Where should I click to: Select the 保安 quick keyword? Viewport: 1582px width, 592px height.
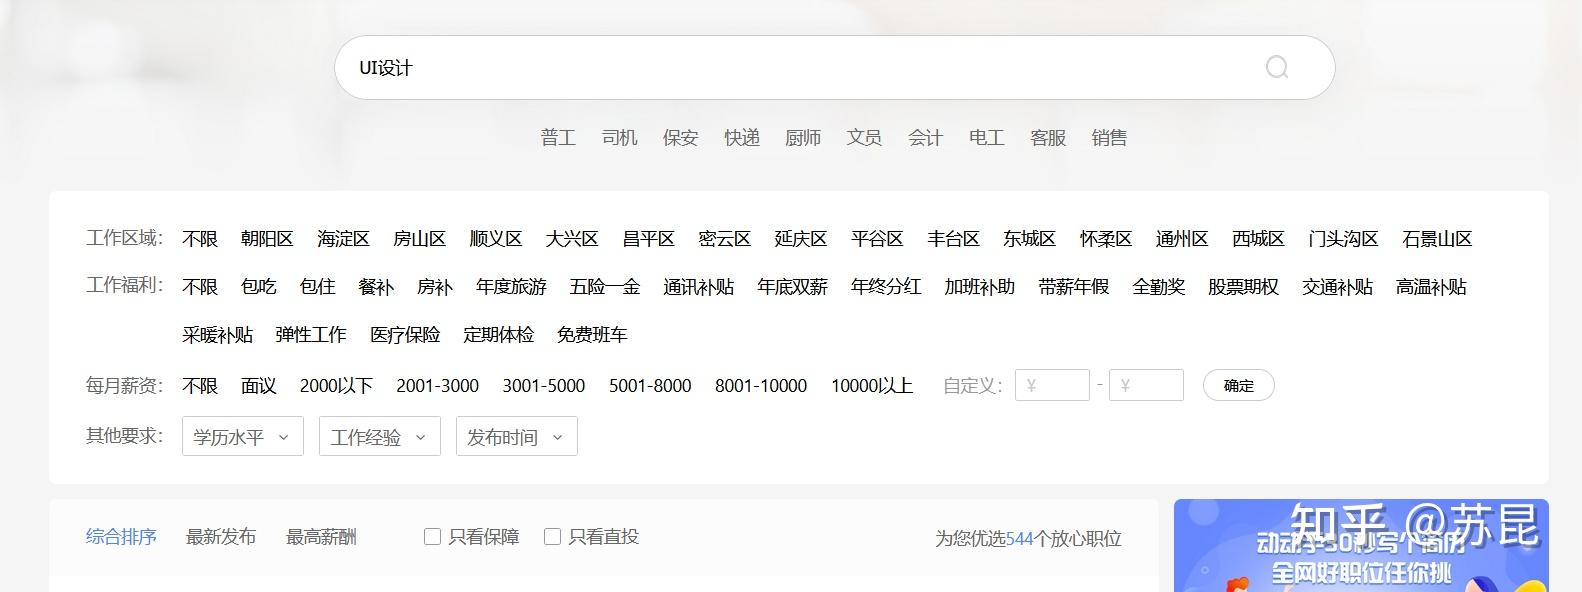tap(680, 138)
